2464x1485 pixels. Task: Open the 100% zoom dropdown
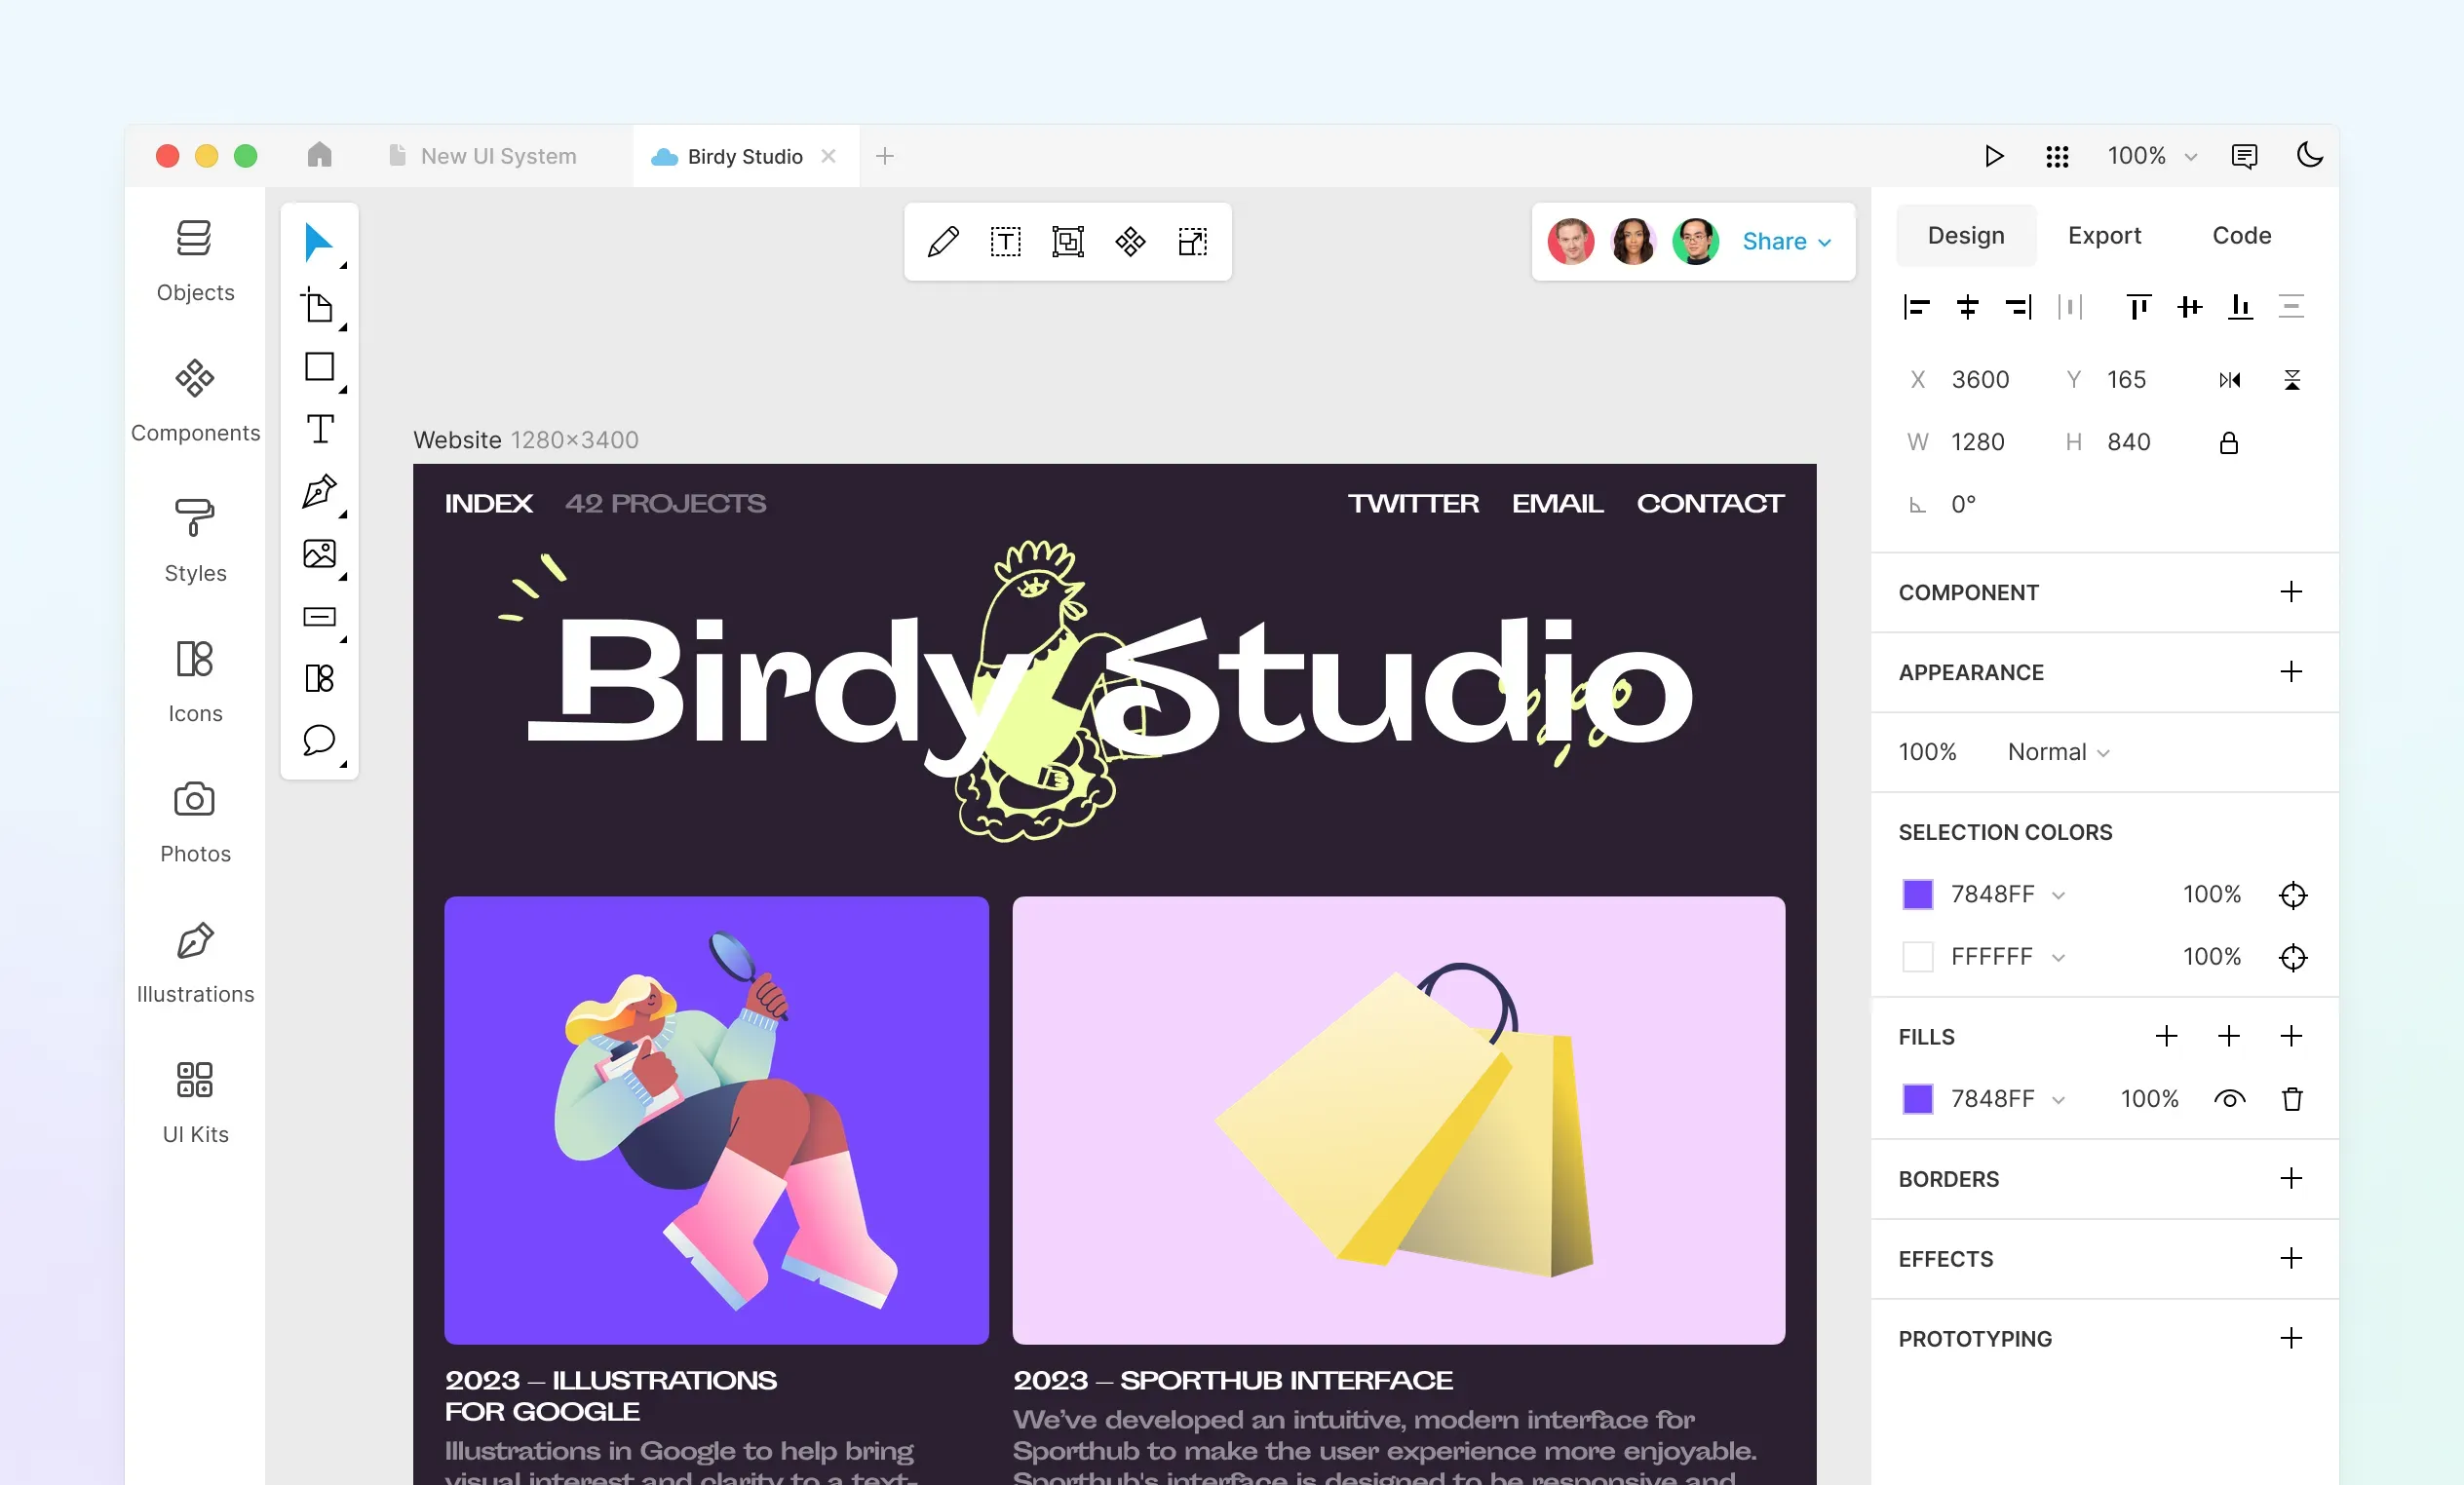pos(2152,156)
